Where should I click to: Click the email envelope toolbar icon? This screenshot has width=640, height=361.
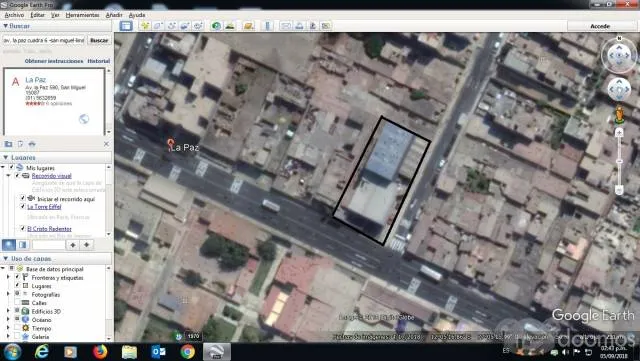pos(286,26)
